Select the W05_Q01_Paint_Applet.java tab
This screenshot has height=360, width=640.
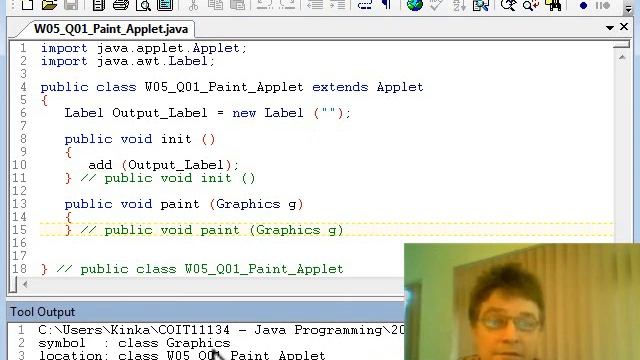click(x=111, y=29)
